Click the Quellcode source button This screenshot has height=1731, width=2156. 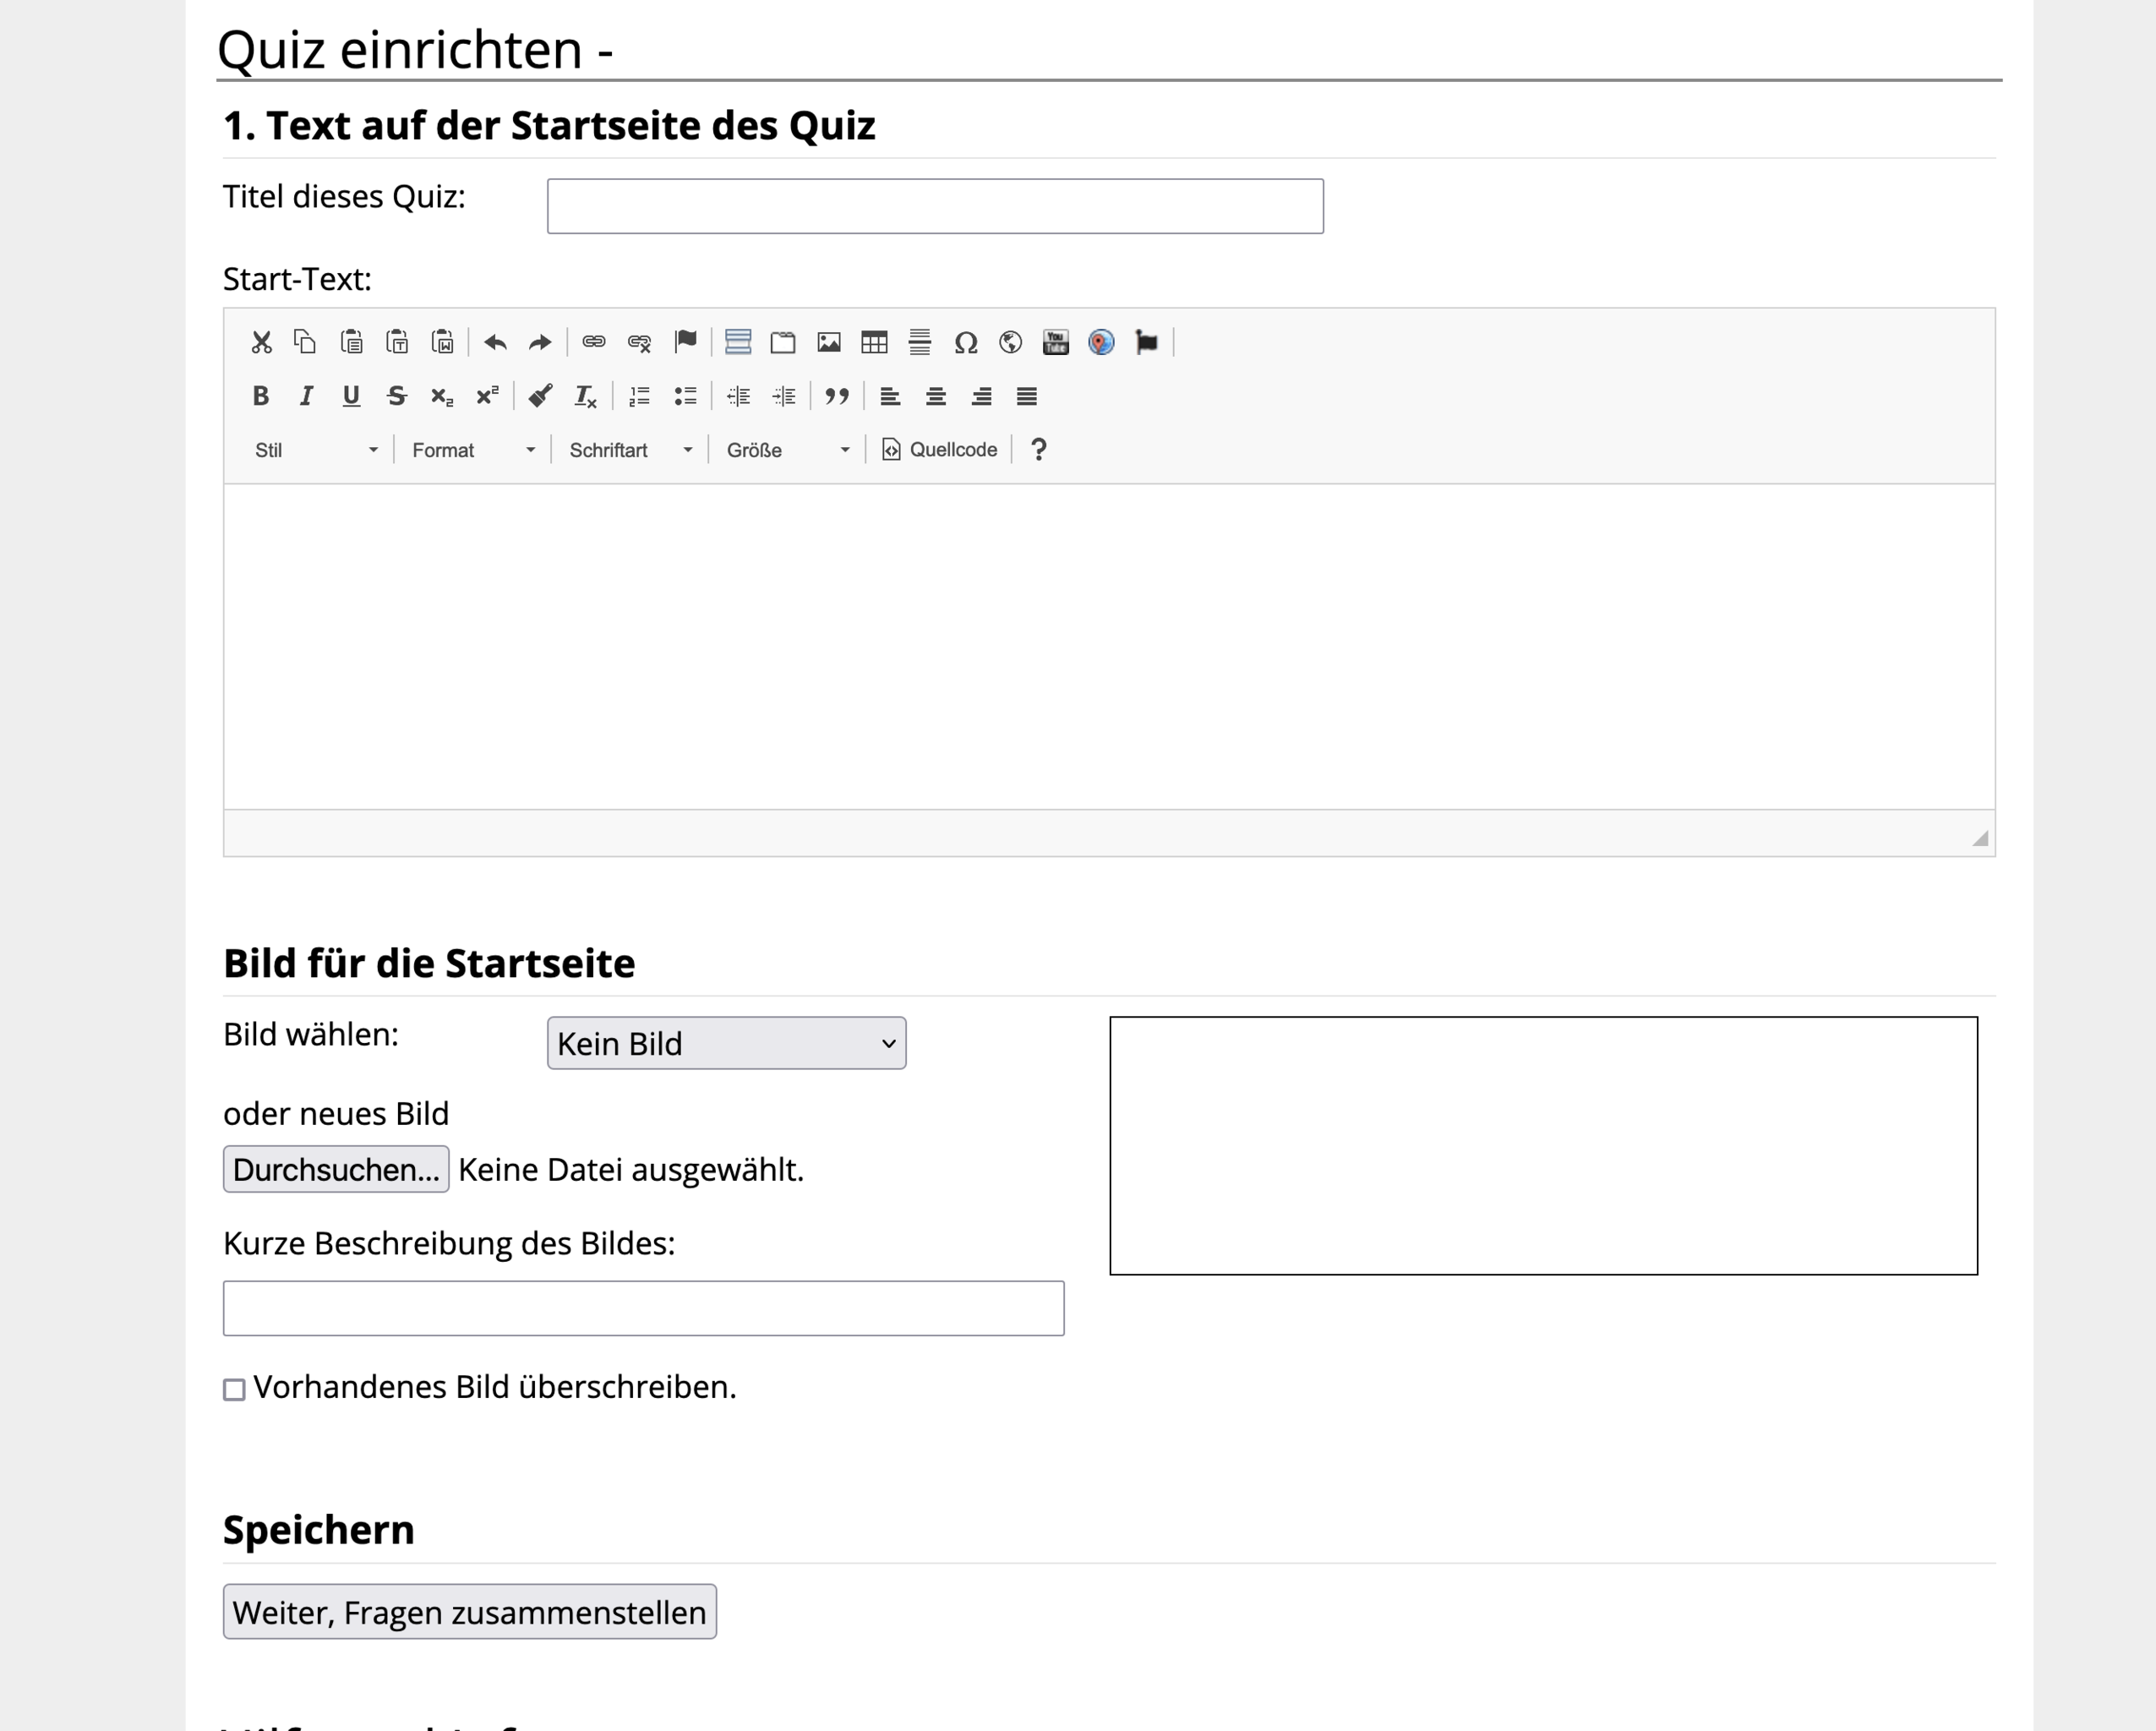coord(939,450)
